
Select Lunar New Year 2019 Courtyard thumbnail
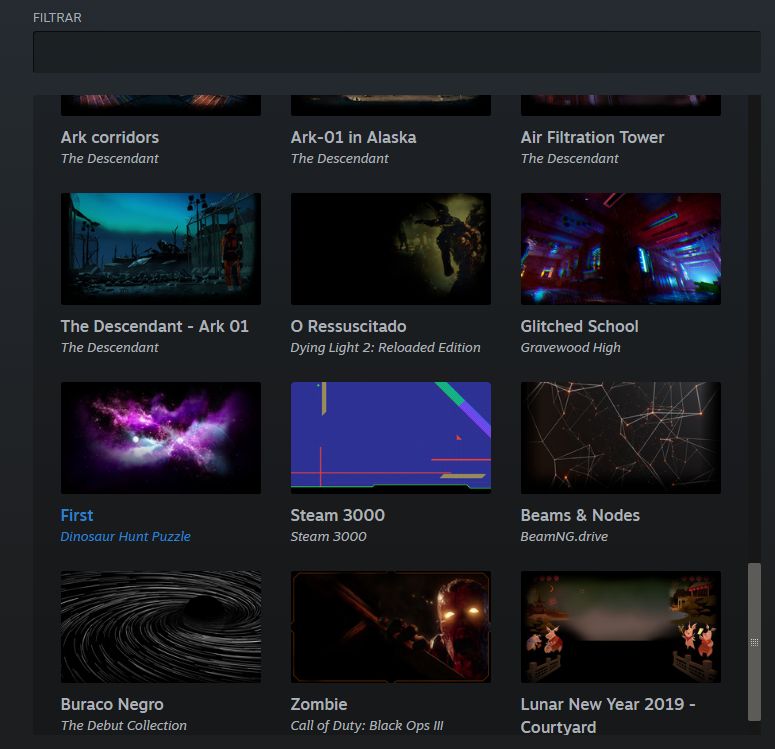[621, 627]
